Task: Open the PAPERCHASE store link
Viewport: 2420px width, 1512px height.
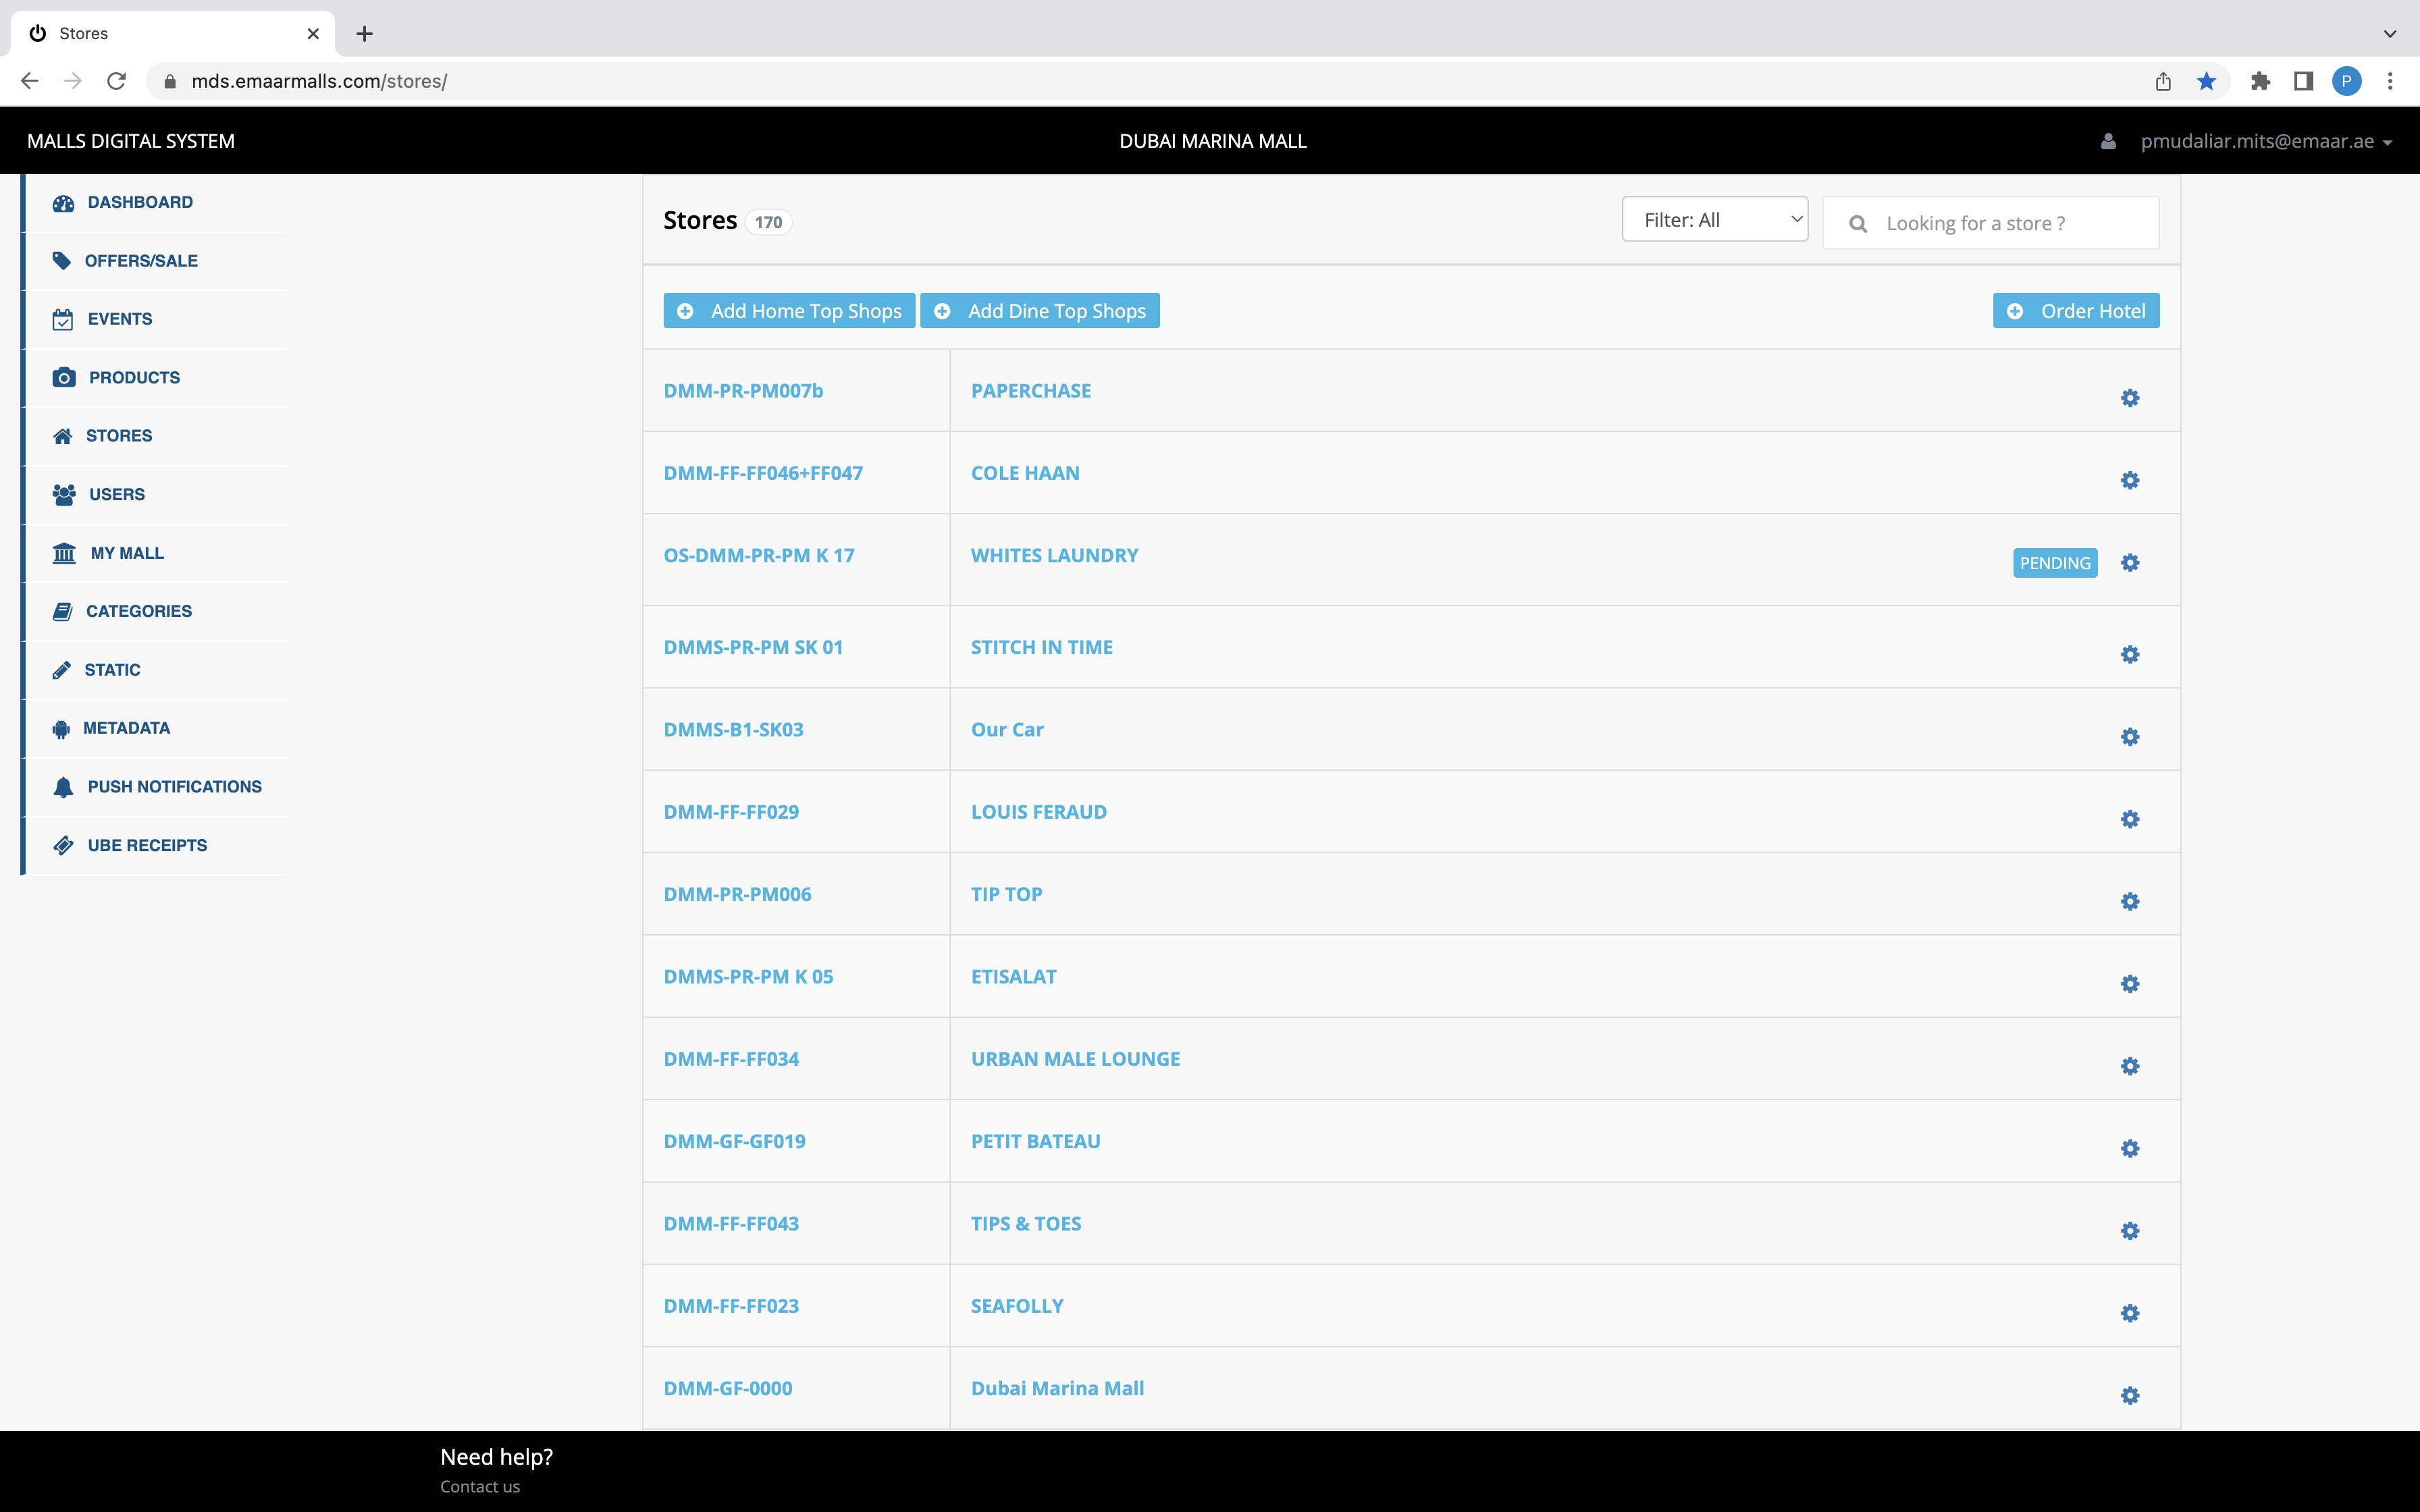Action: [1031, 391]
